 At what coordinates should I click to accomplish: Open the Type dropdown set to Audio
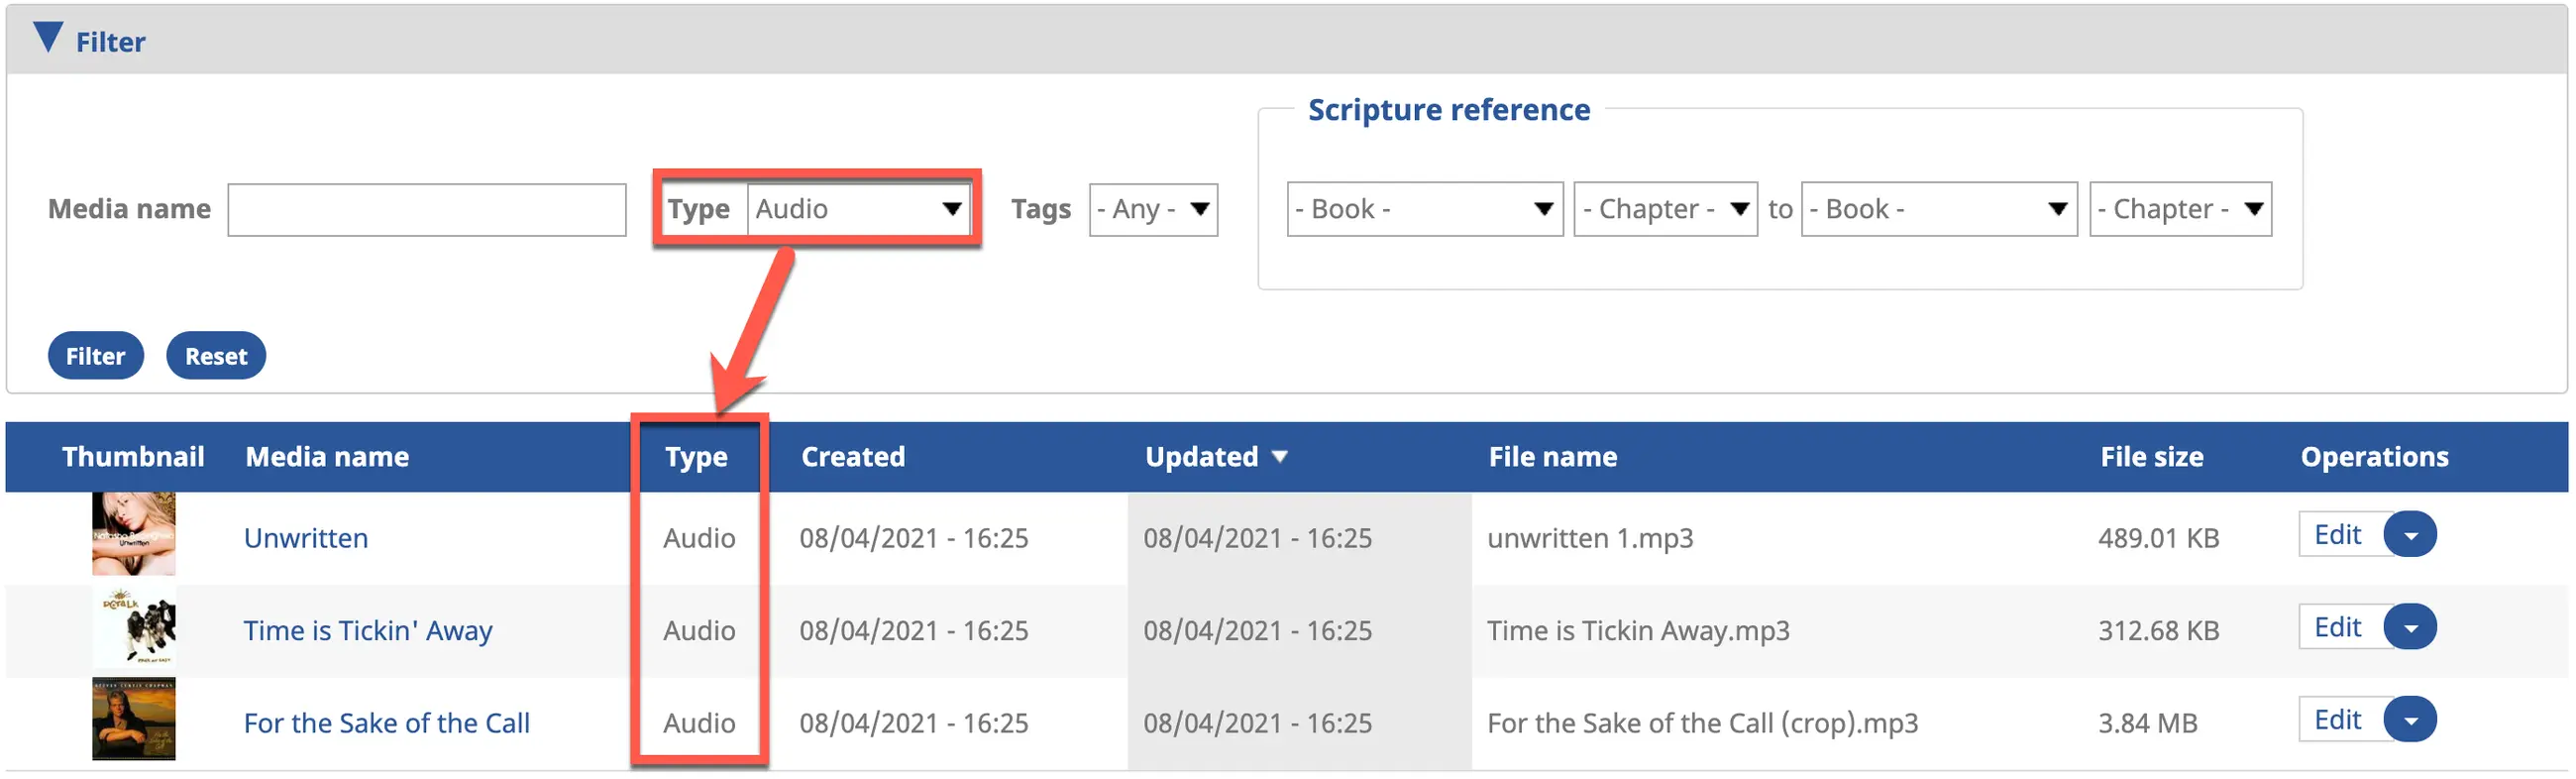pyautogui.click(x=857, y=210)
